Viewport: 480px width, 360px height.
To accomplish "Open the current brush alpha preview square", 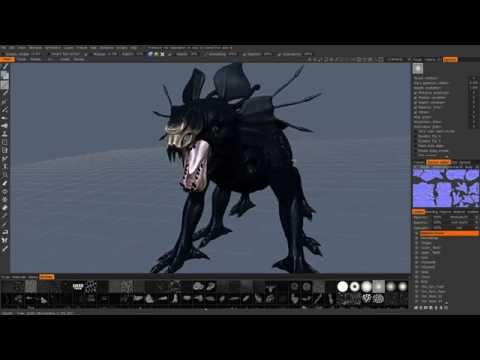I will tap(418, 69).
